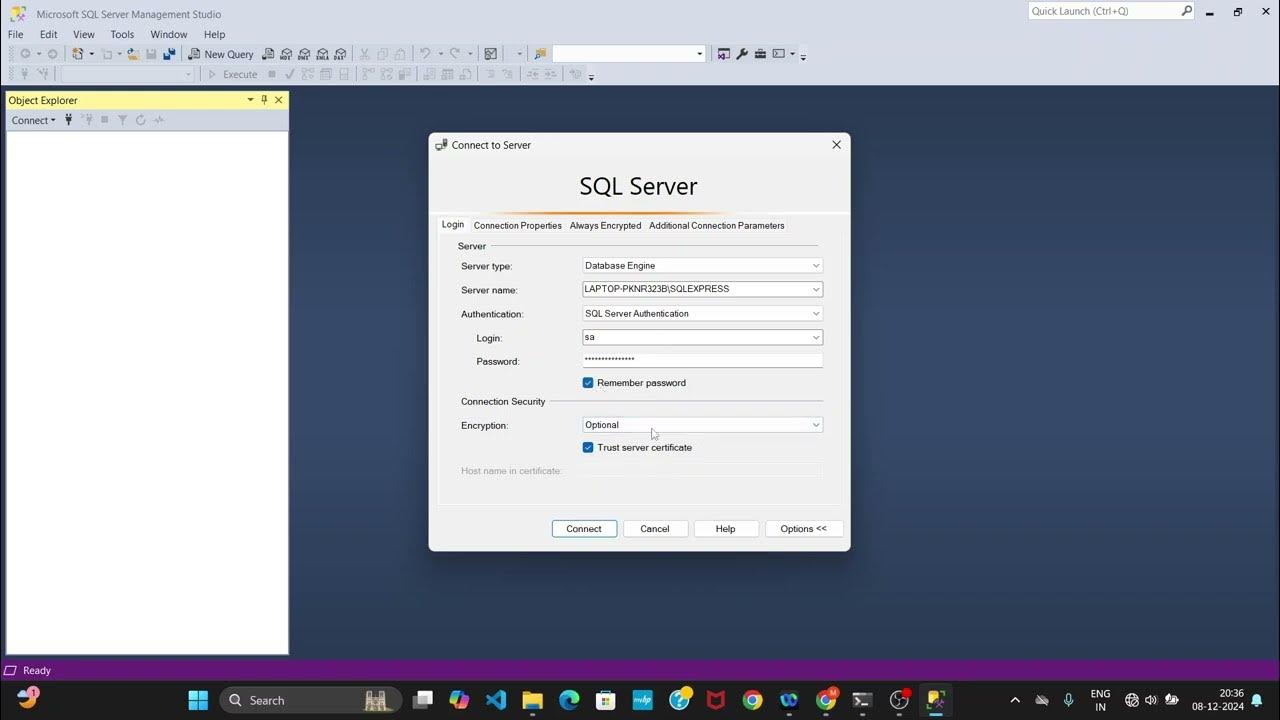
Task: Click the DMX query icon
Action: coord(304,54)
